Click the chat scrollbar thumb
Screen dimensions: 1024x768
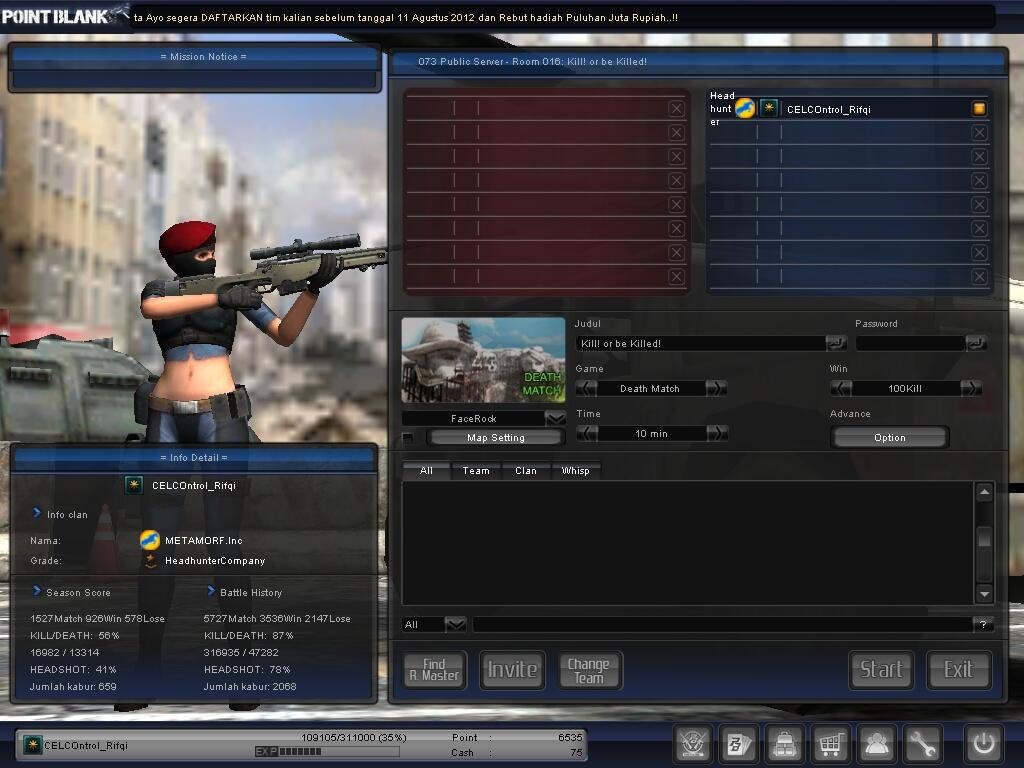tap(984, 538)
